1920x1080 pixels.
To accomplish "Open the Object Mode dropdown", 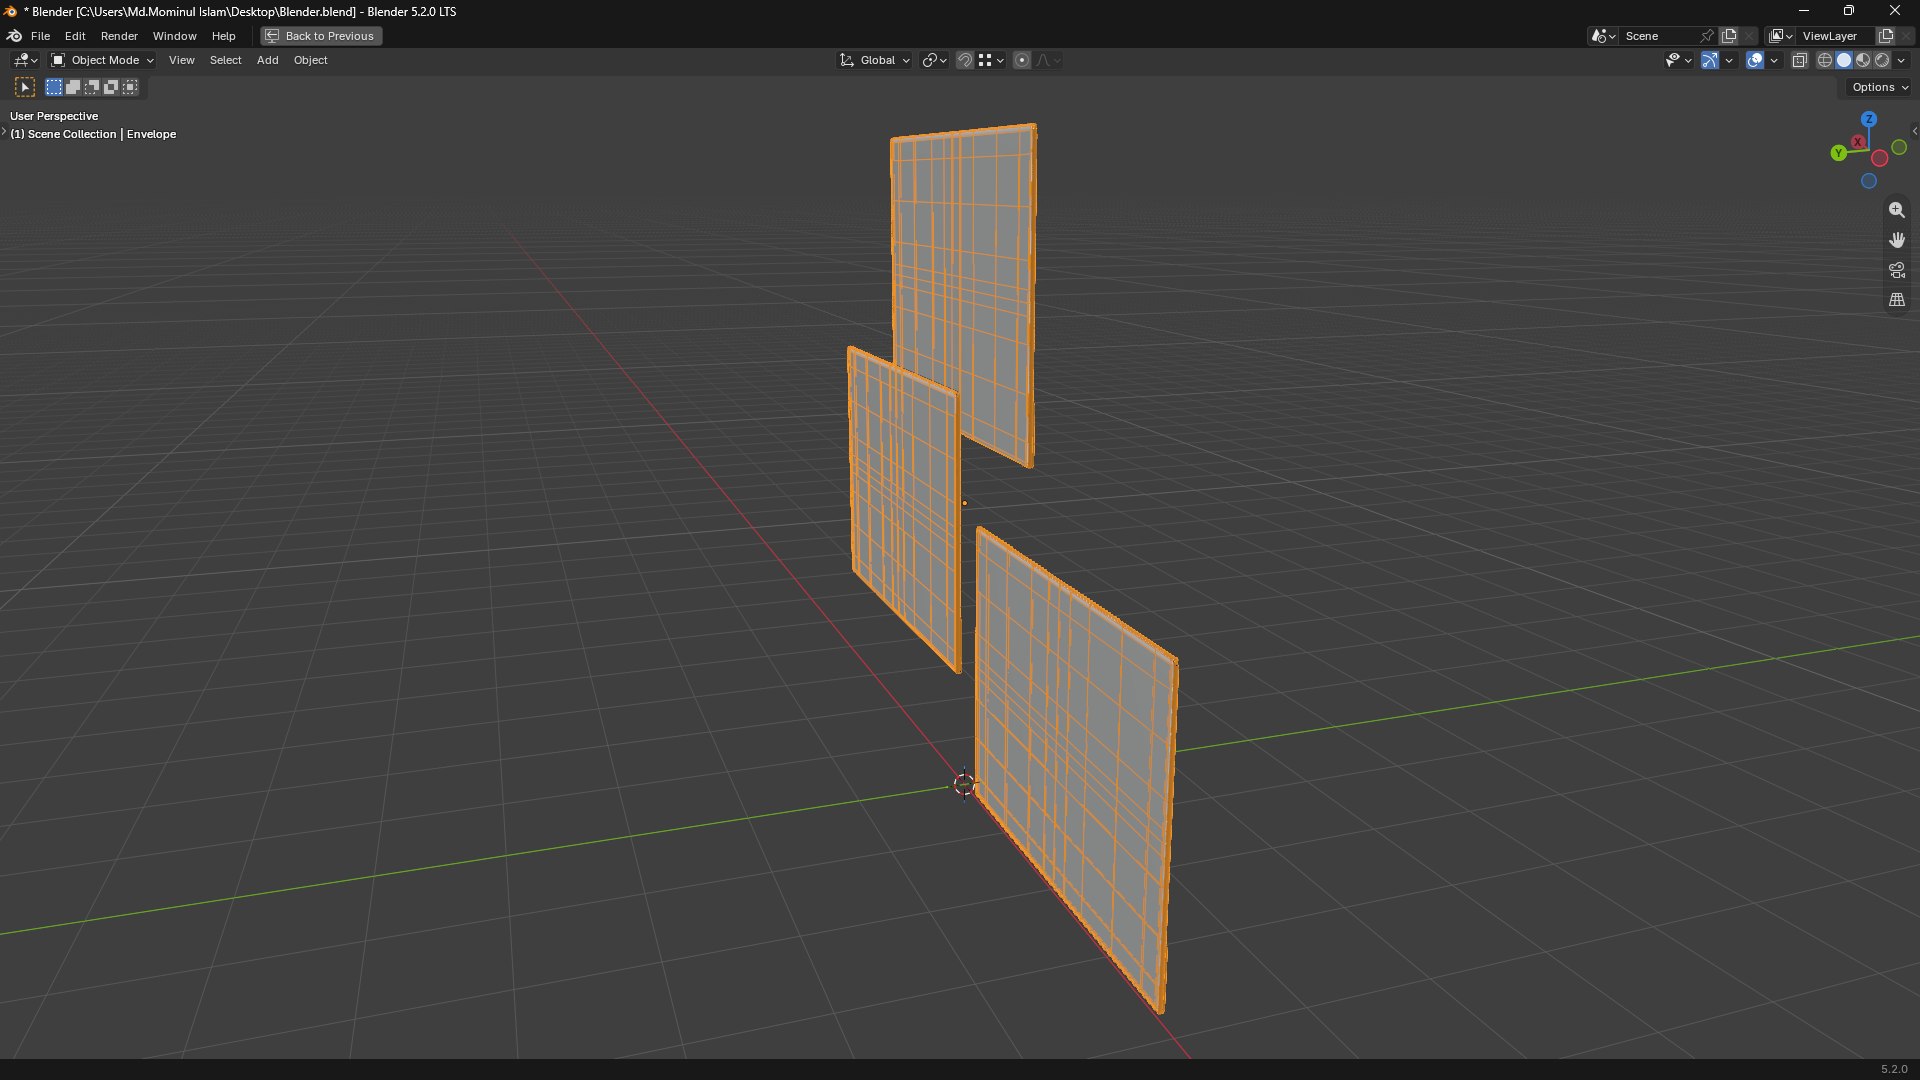I will coord(102,60).
